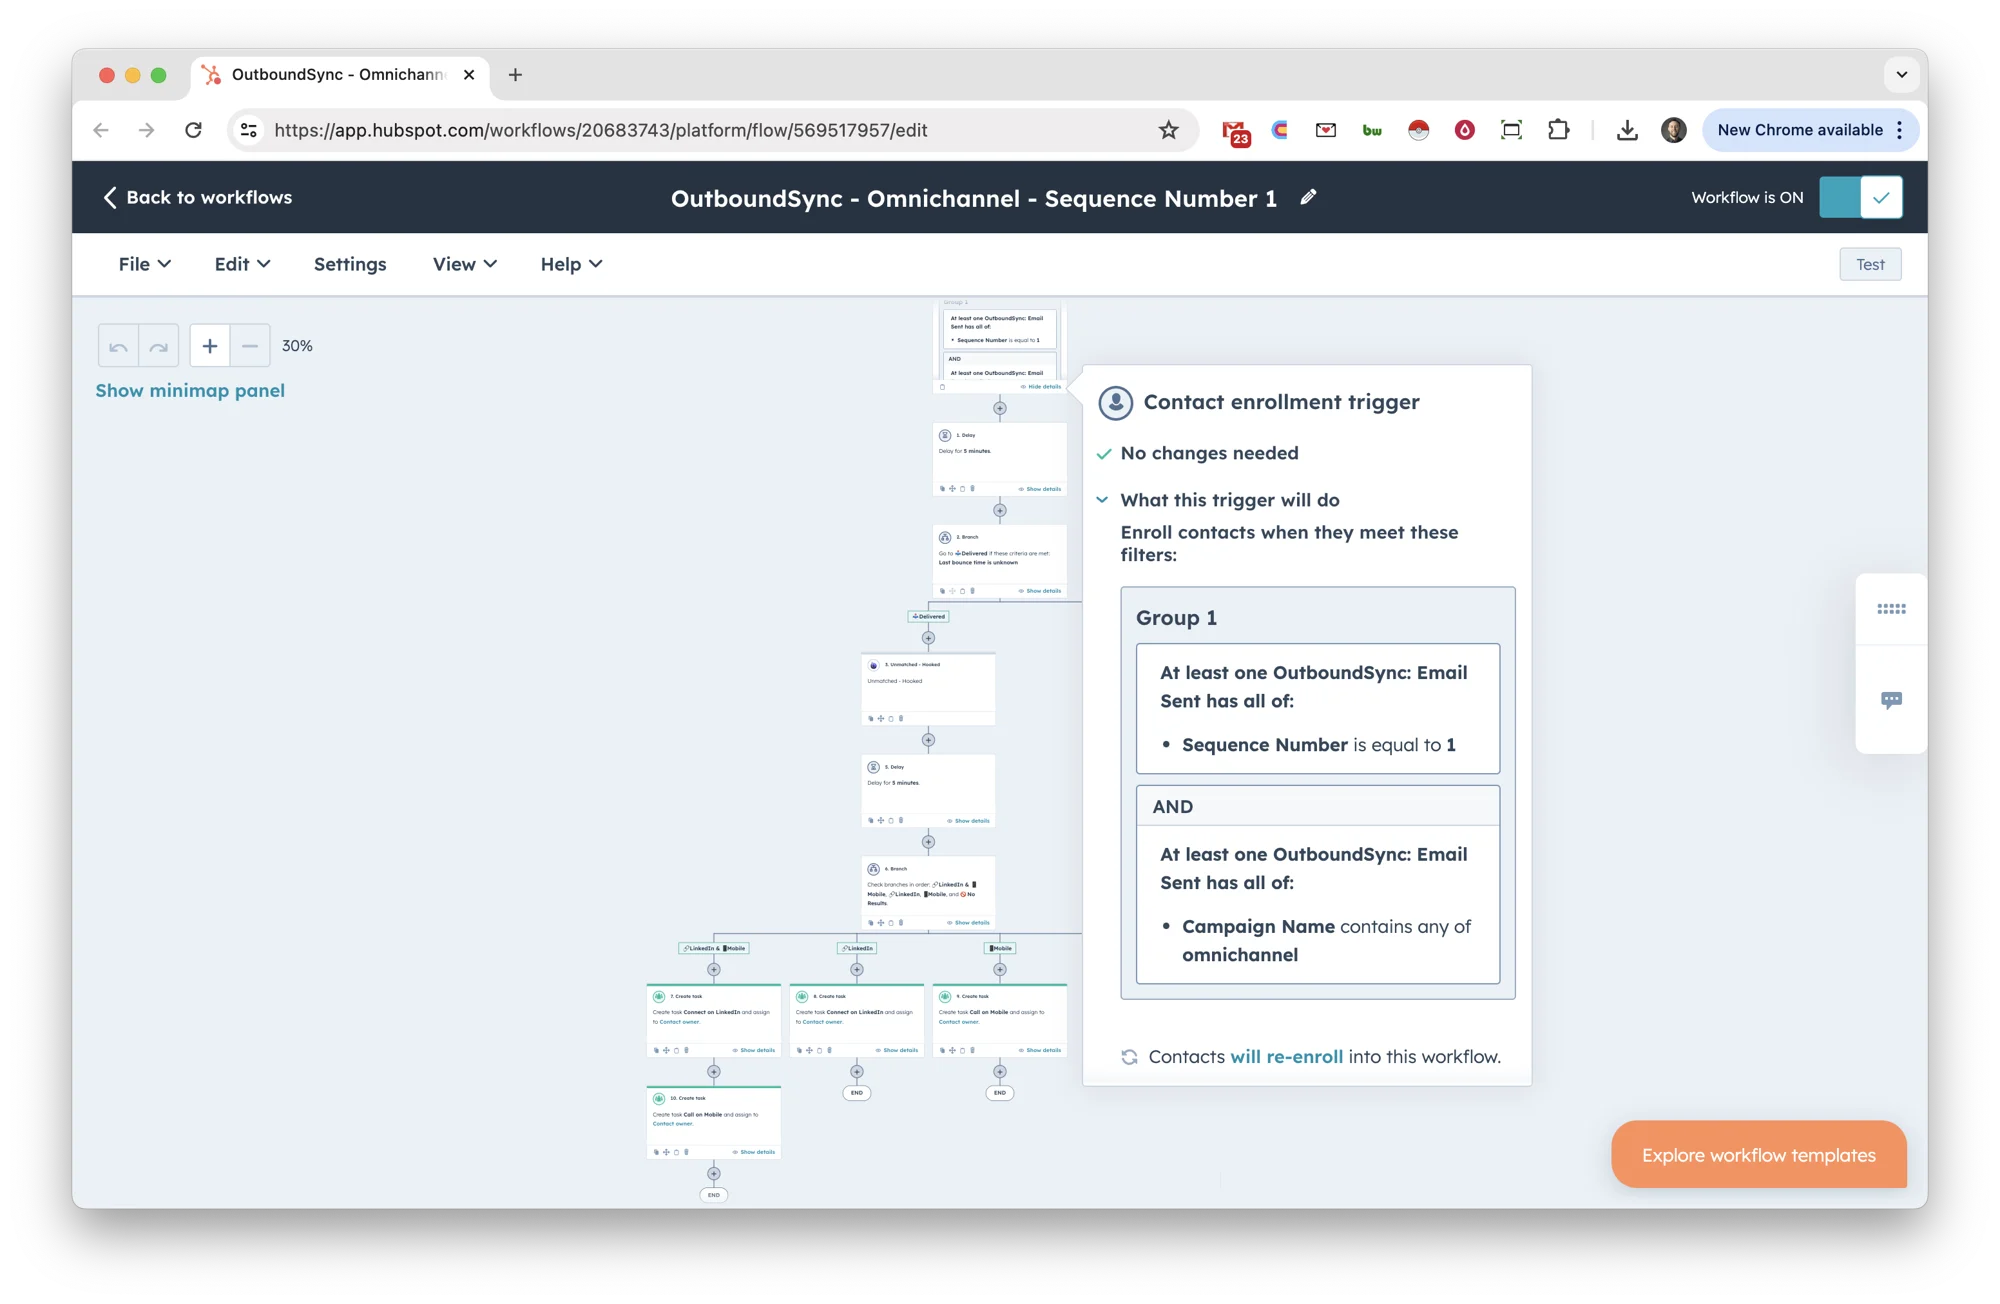Click the pencil icon to rename the workflow

pos(1308,197)
